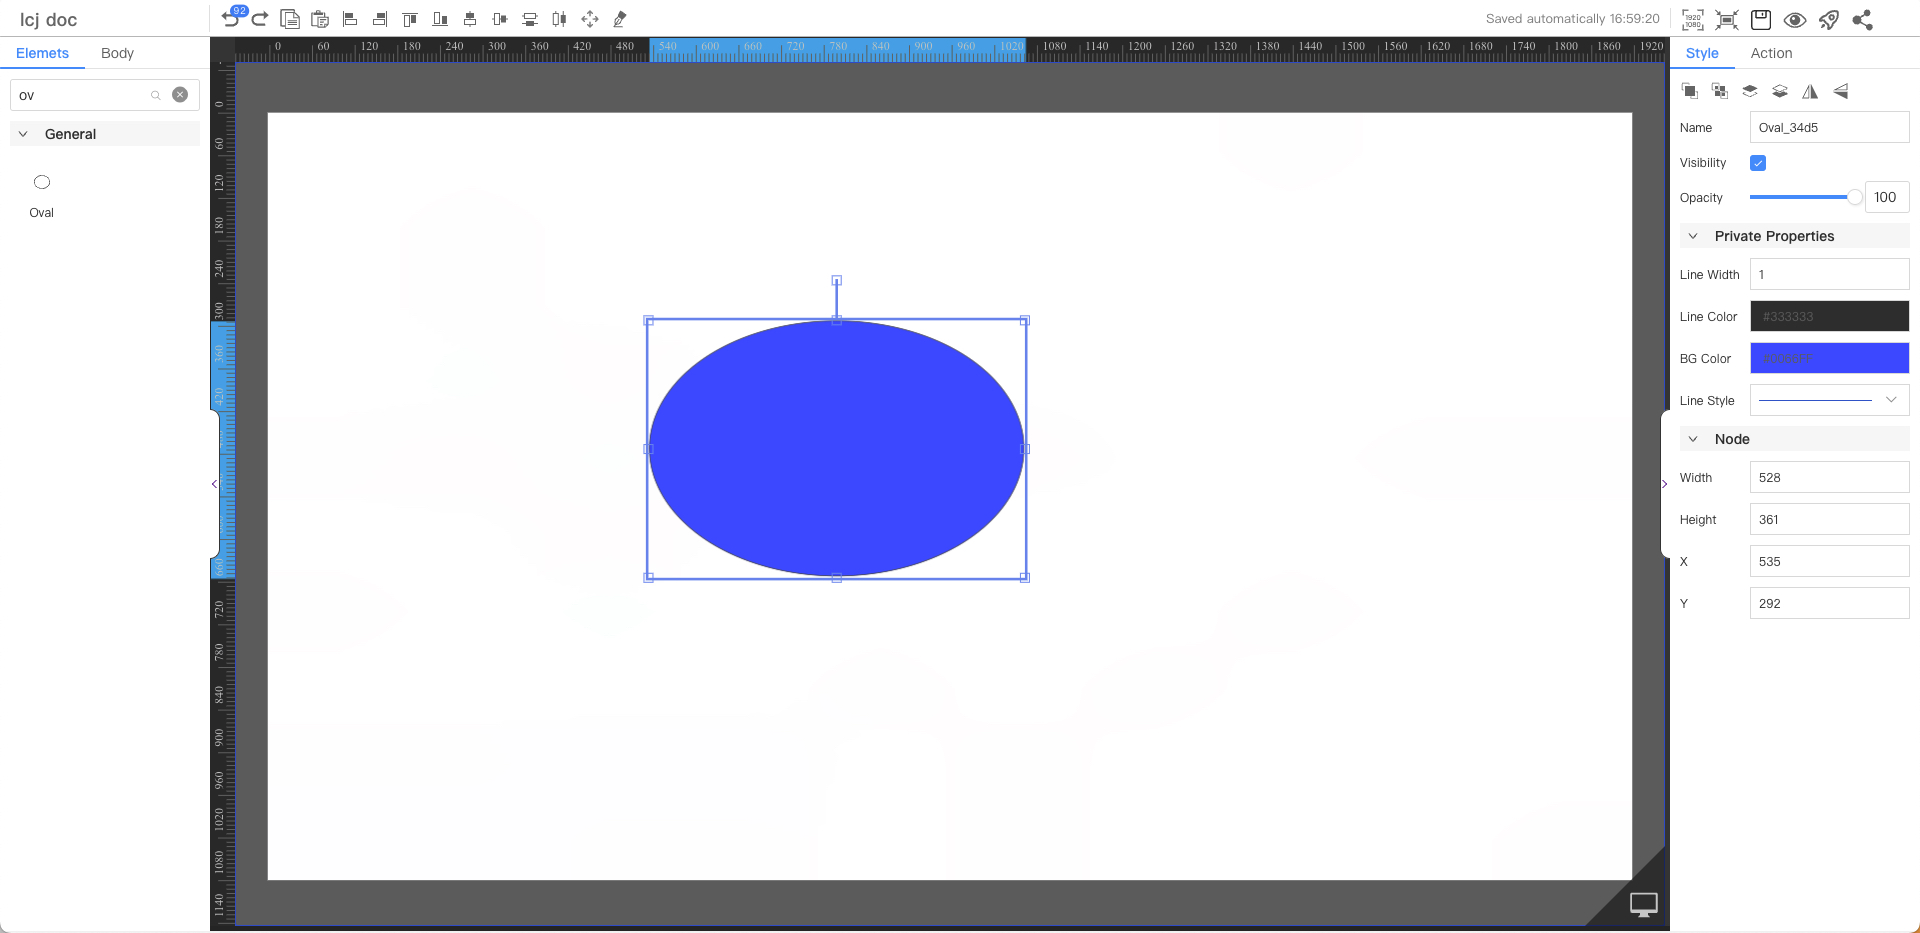Click the oval's rotation handle
The width and height of the screenshot is (1920, 933).
[x=837, y=280]
